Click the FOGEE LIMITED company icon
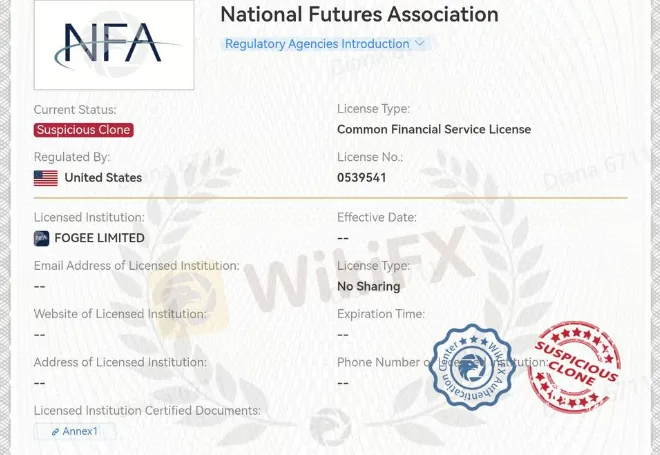 pos(42,238)
